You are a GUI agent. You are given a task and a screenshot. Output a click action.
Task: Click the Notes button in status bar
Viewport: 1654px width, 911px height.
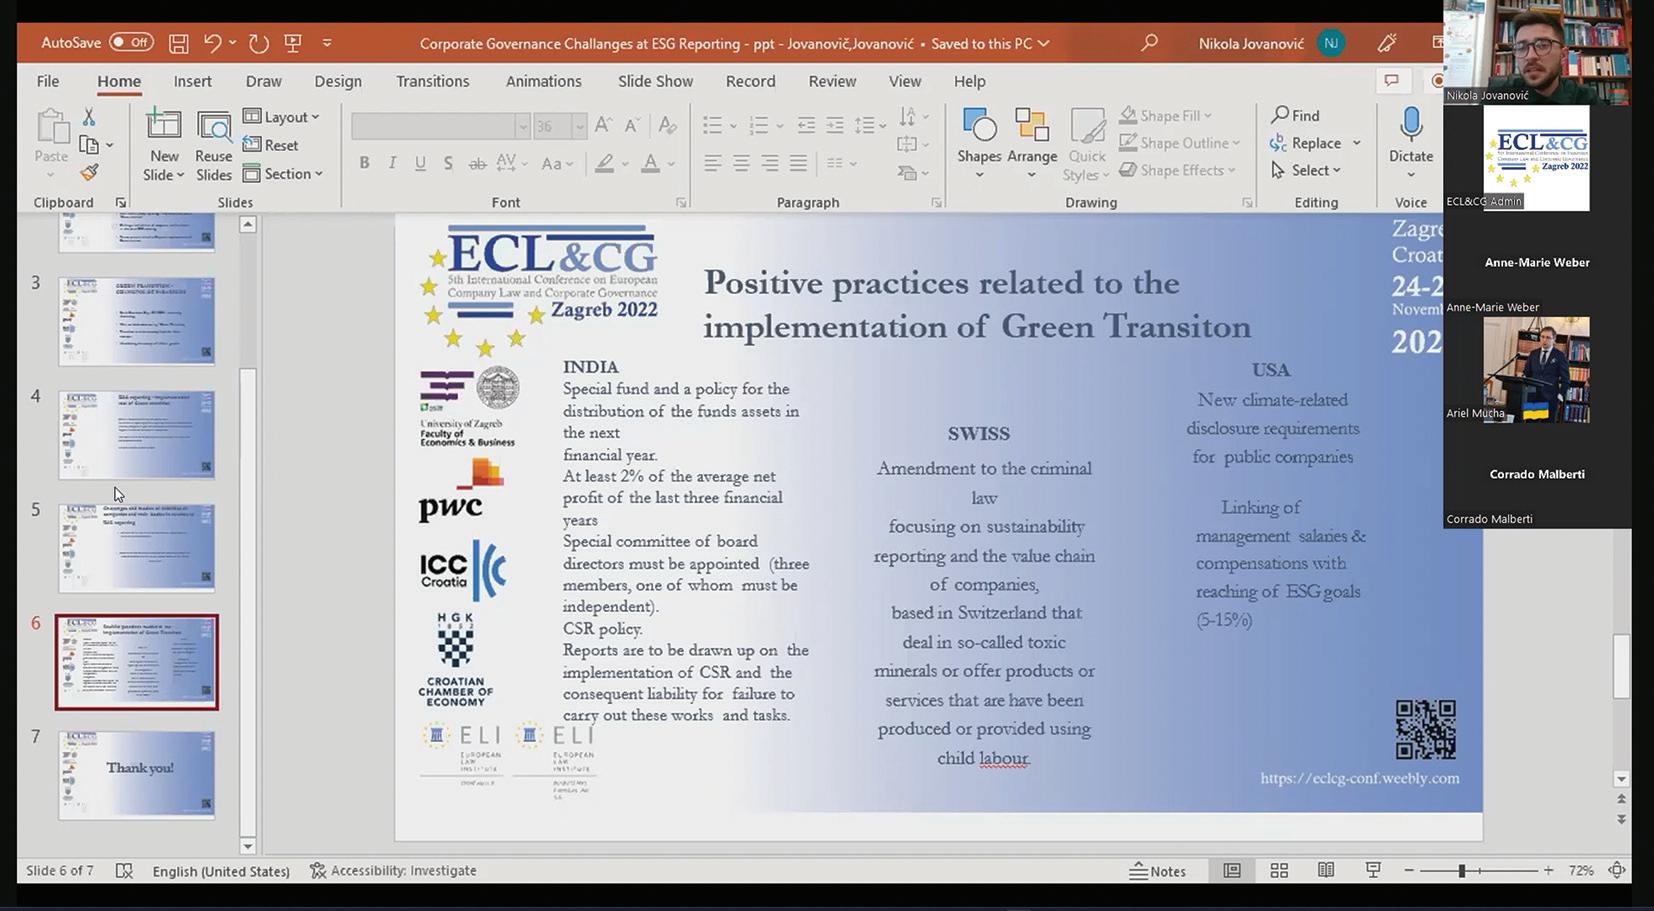(x=1158, y=871)
